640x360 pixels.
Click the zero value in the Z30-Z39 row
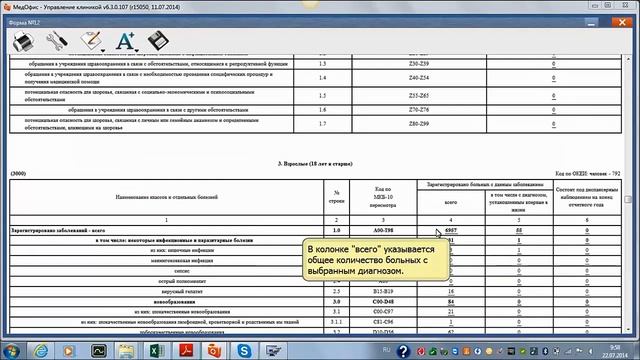point(553,64)
